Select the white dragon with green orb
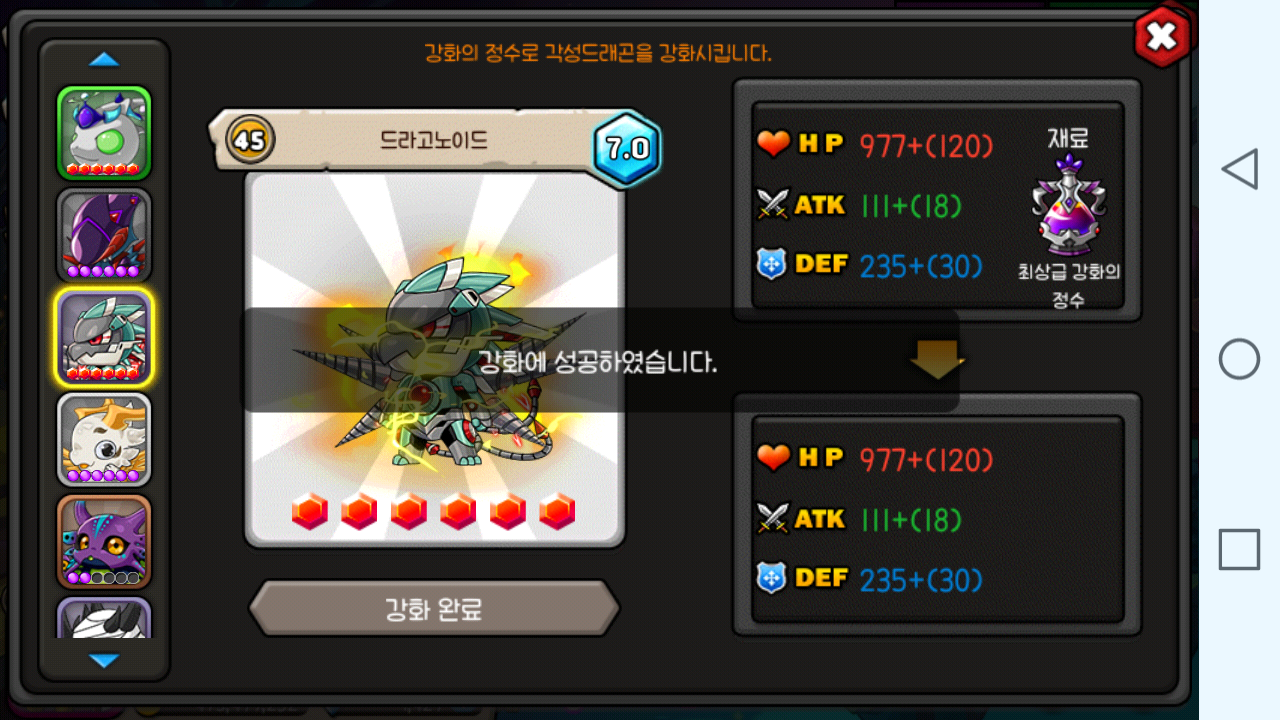Viewport: 1280px width, 720px height. [x=104, y=133]
